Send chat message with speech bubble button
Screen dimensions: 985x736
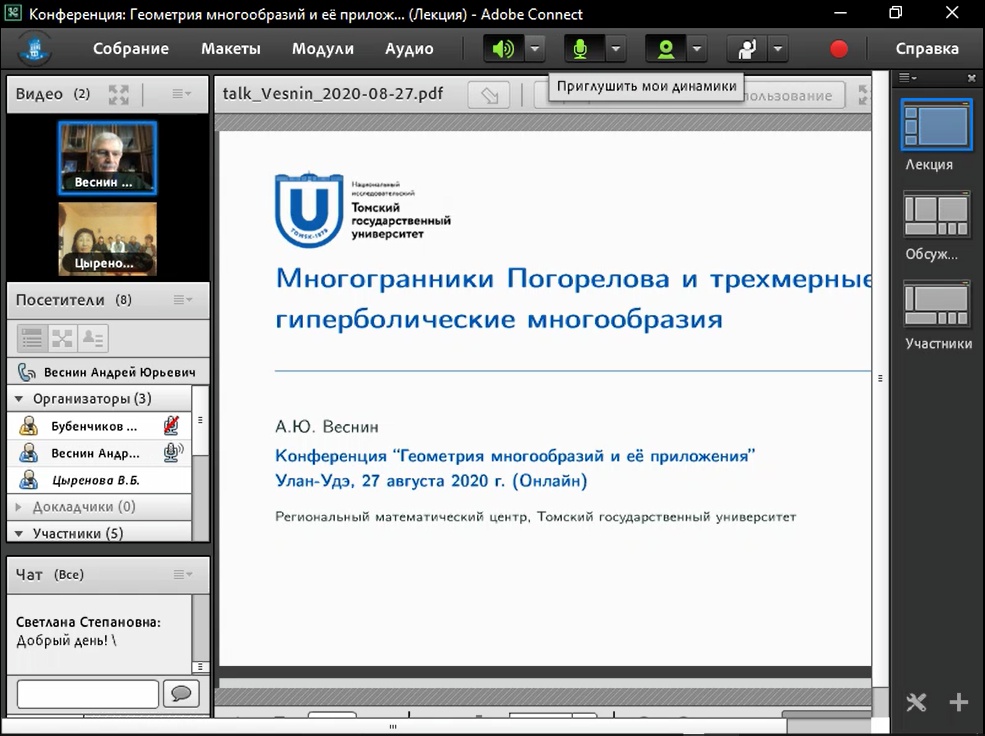click(181, 694)
